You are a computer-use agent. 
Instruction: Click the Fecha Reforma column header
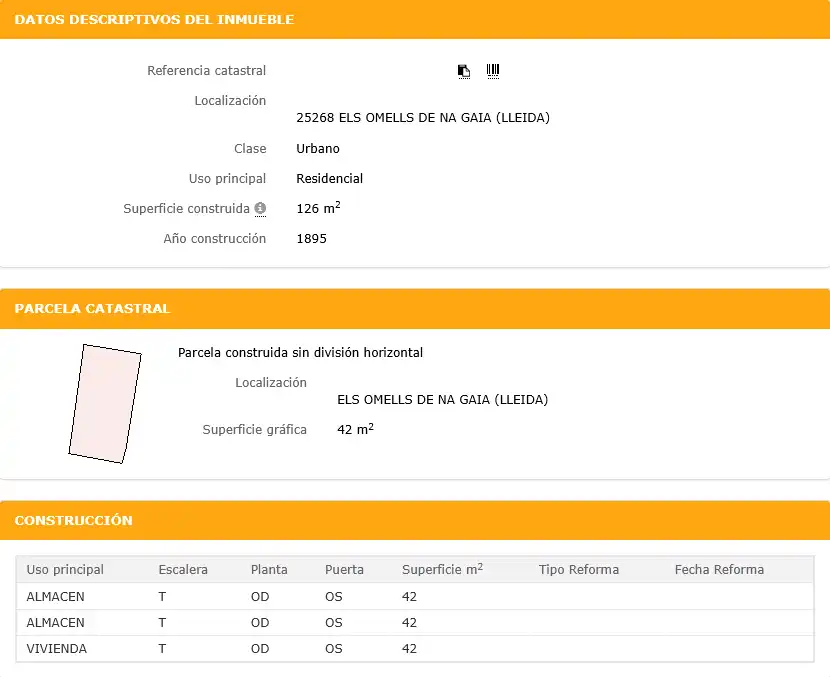coord(719,570)
